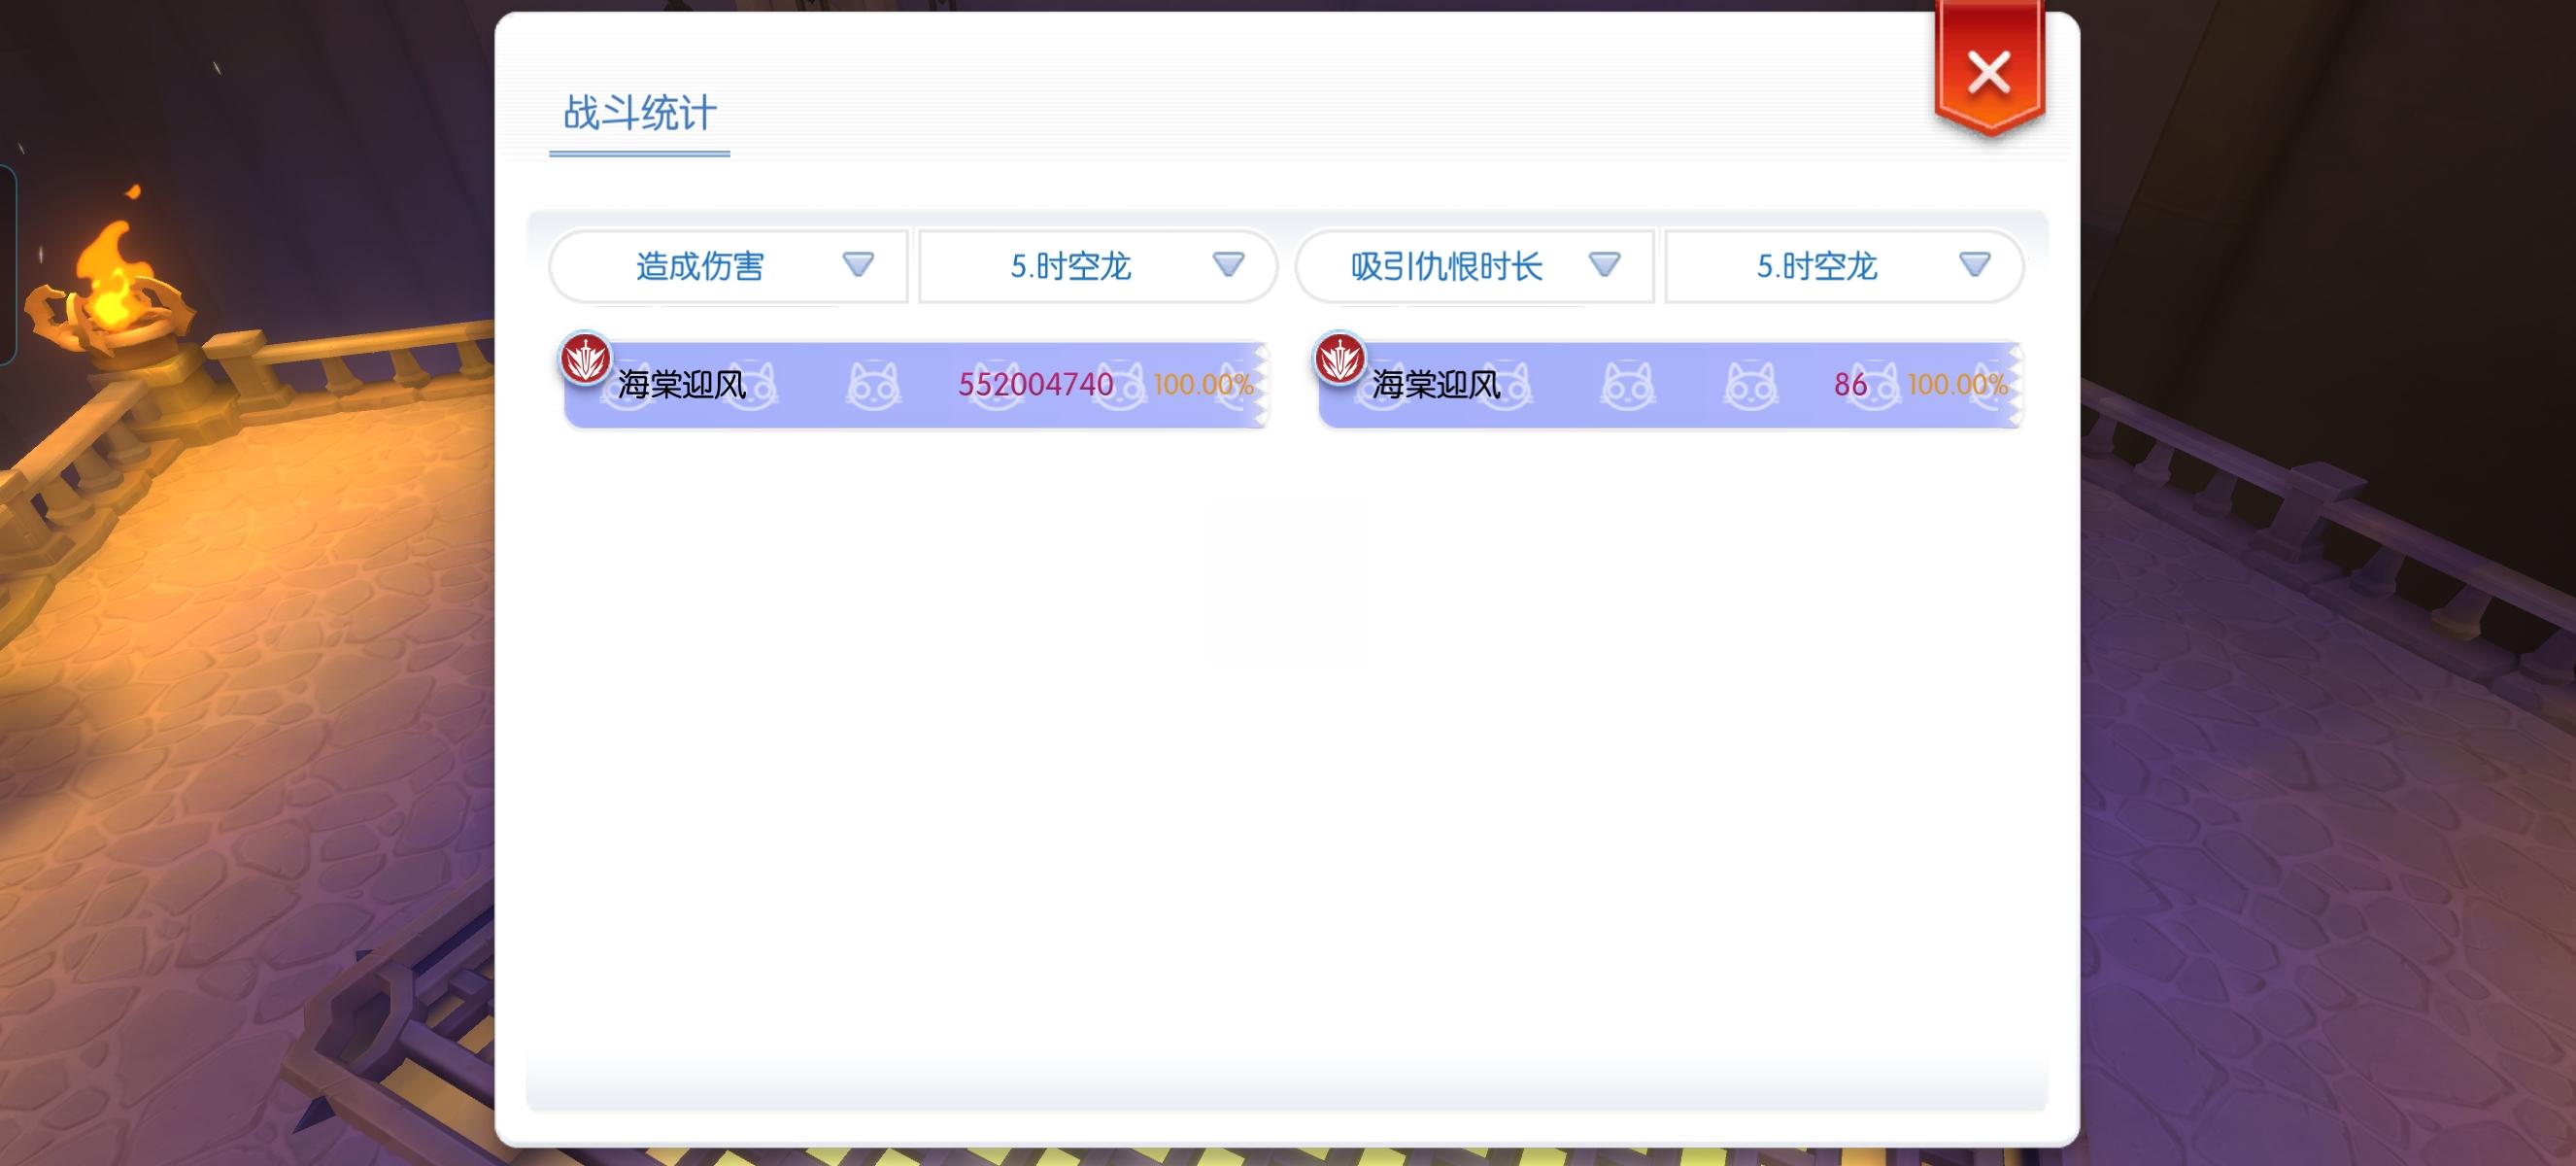Viewport: 2576px width, 1166px height.
Task: Click the class icon in damage row
Action: coord(586,358)
